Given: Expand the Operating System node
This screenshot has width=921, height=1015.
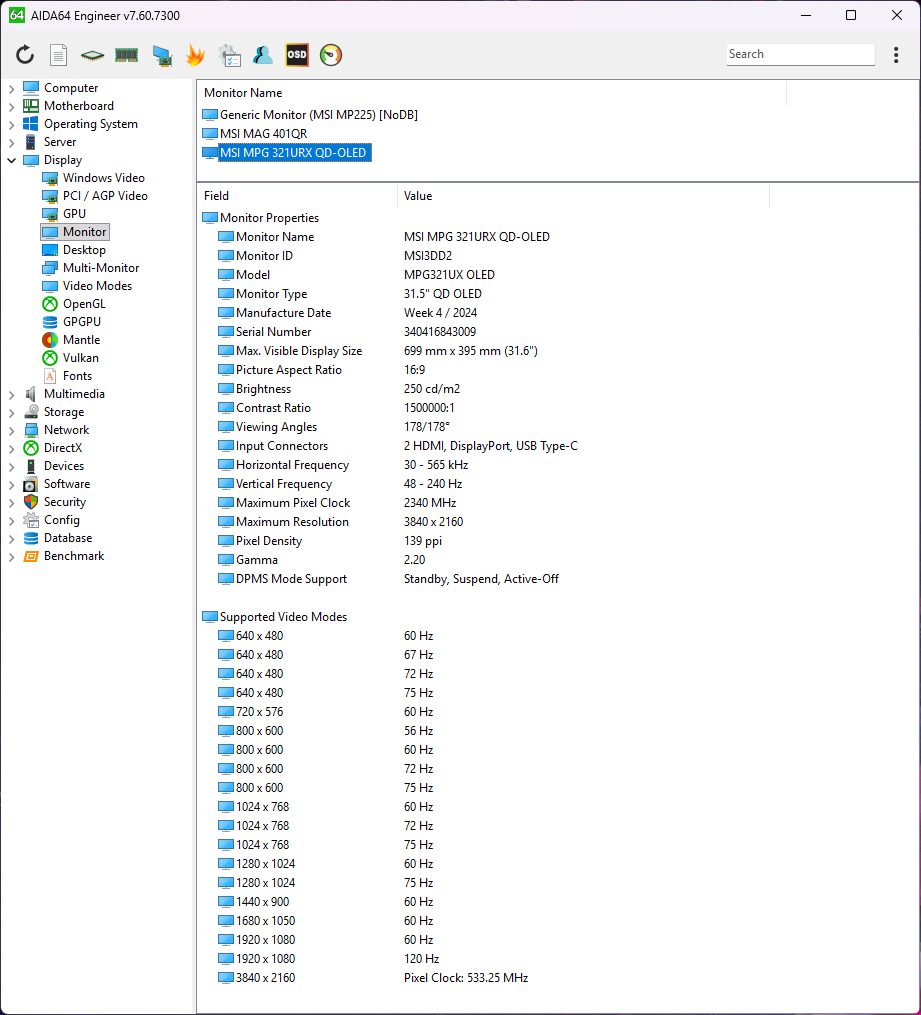Looking at the screenshot, I should [x=11, y=125].
